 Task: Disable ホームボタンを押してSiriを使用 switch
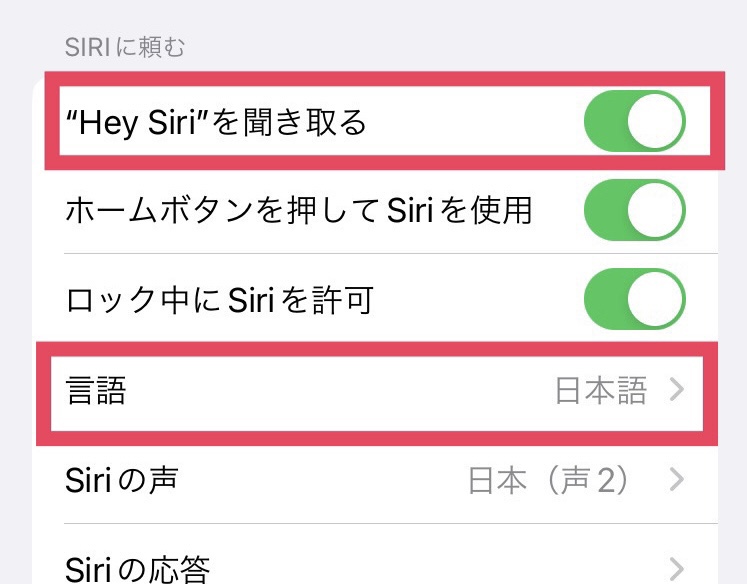point(635,210)
